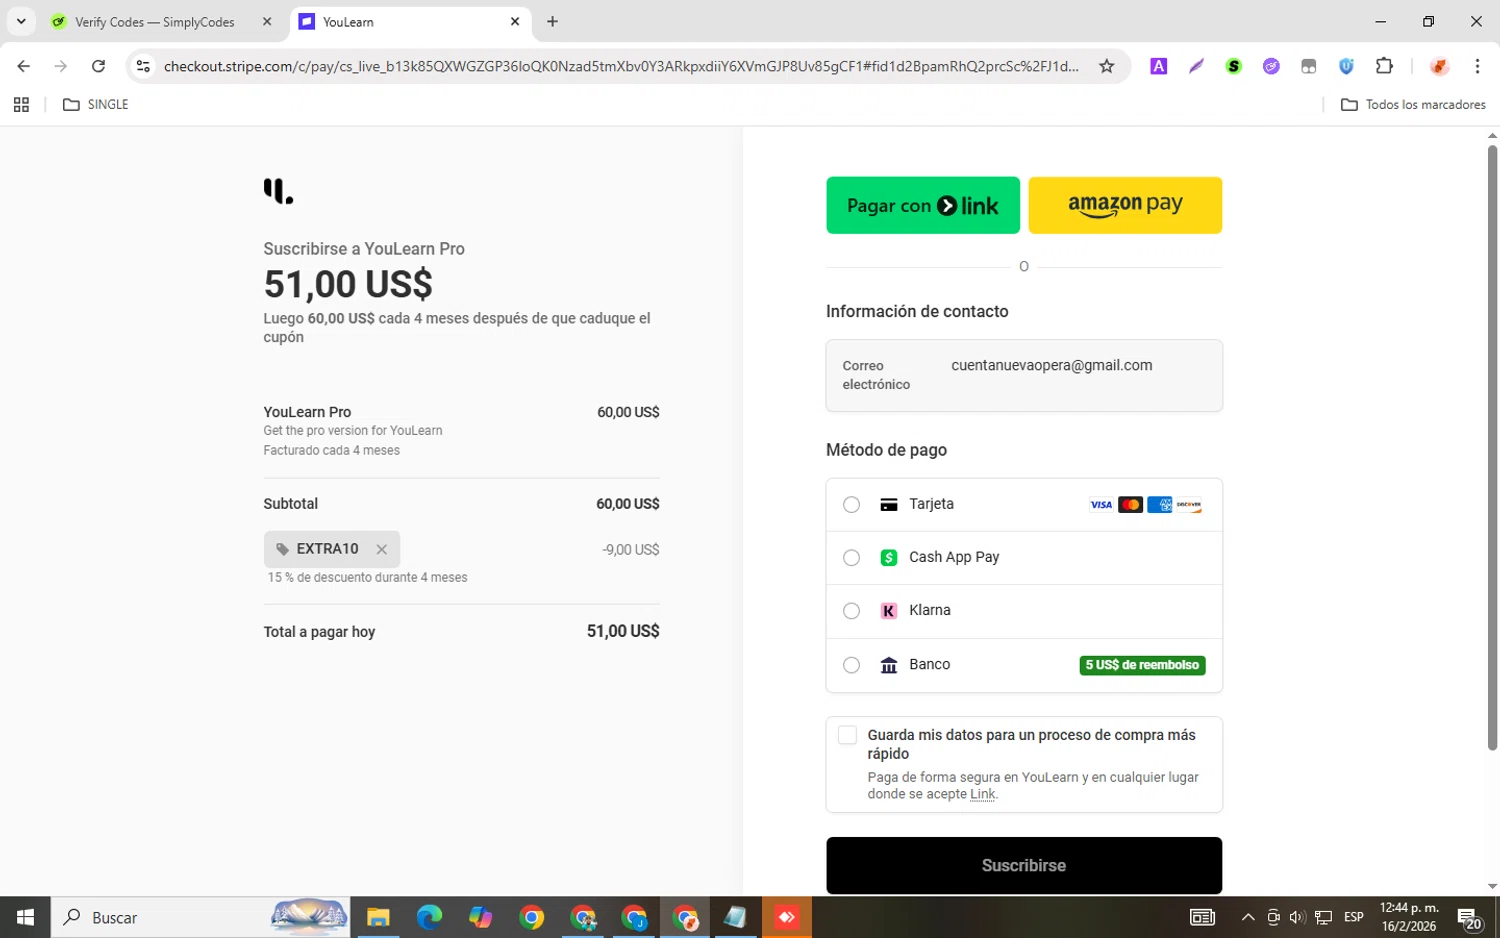Screen dimensions: 1500x938
Task: Click the YouLearn logo icon
Action: [x=278, y=191]
